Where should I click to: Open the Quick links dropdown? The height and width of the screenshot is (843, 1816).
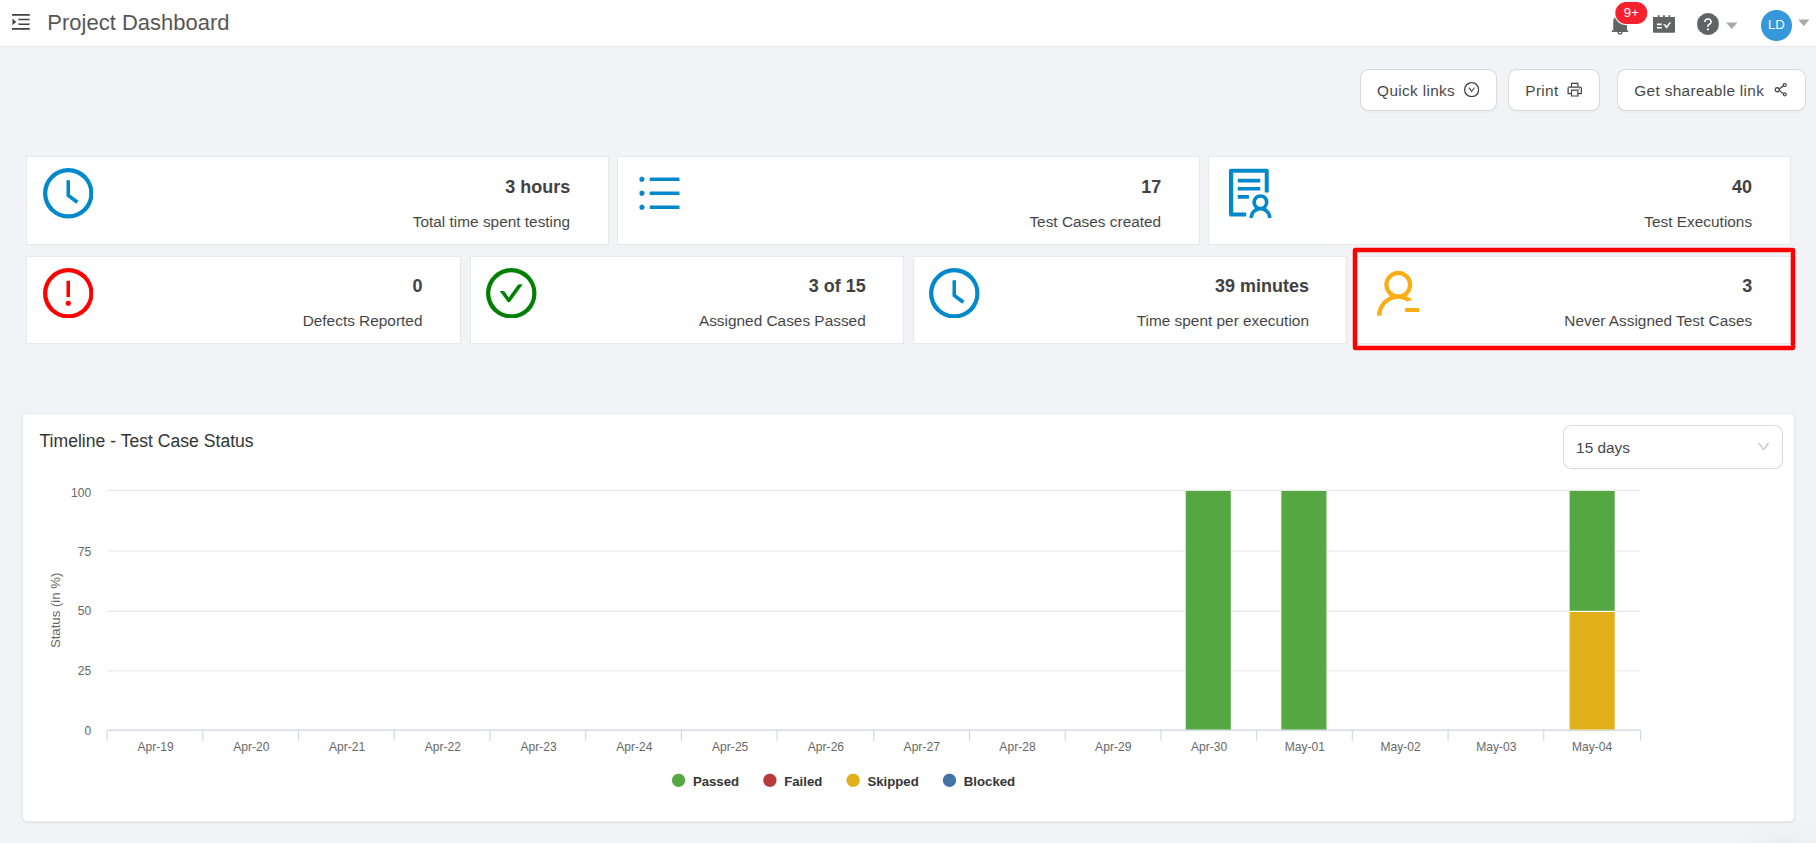[x=1428, y=90]
